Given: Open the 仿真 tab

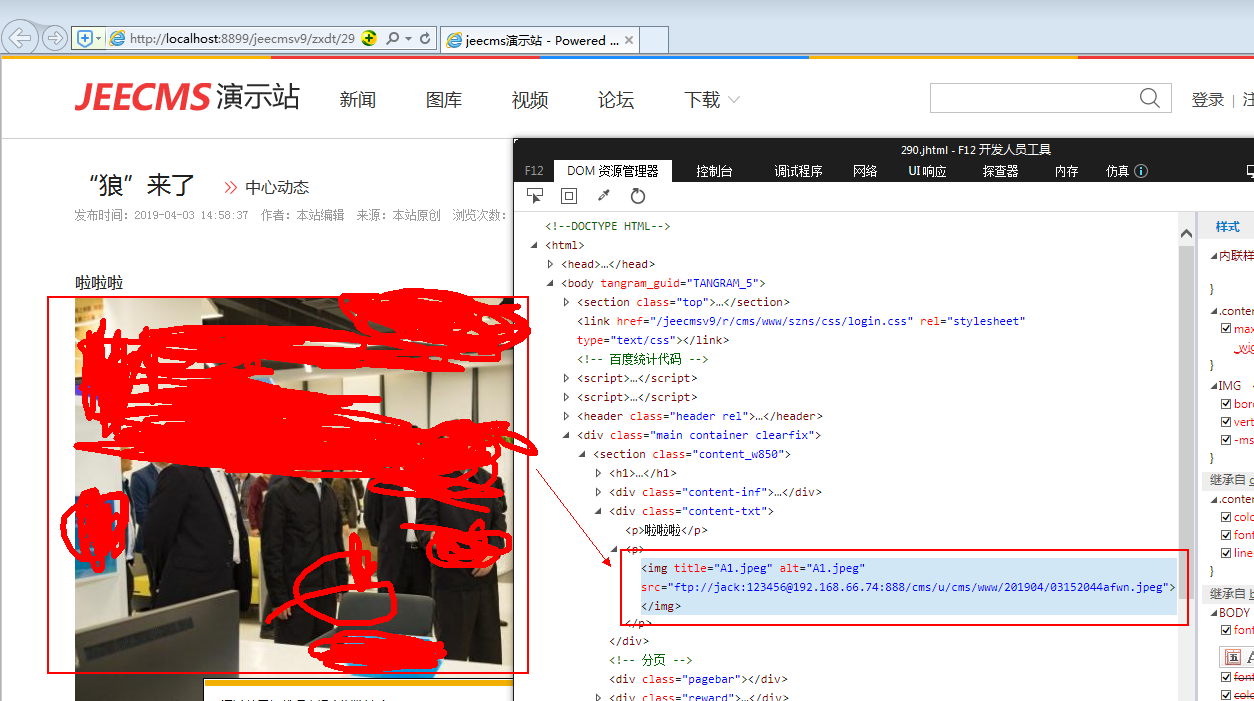Looking at the screenshot, I should [x=1117, y=171].
